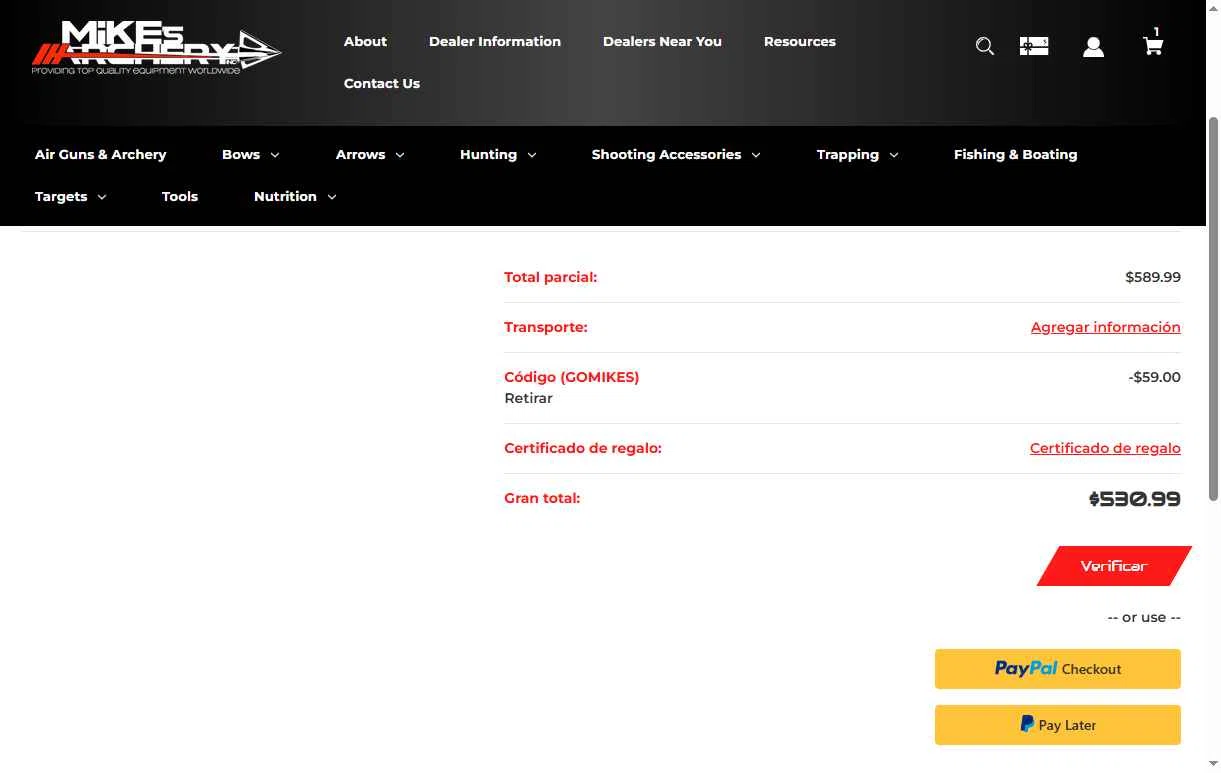Open the Resources menu item
Screen dimensions: 1221x773
click(800, 41)
